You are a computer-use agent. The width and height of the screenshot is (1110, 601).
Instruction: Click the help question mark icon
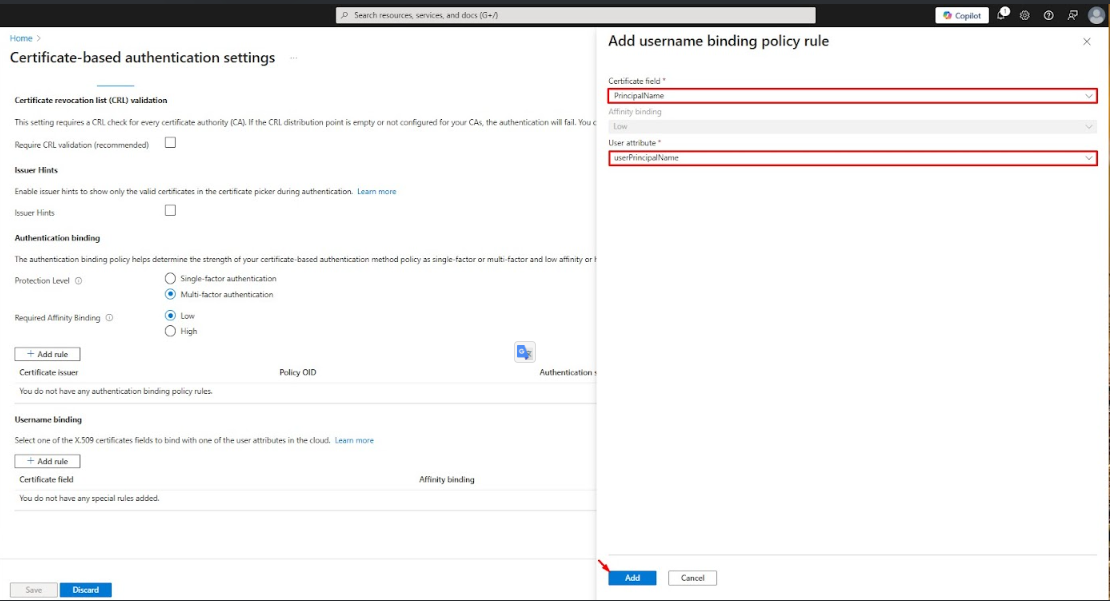[1048, 15]
